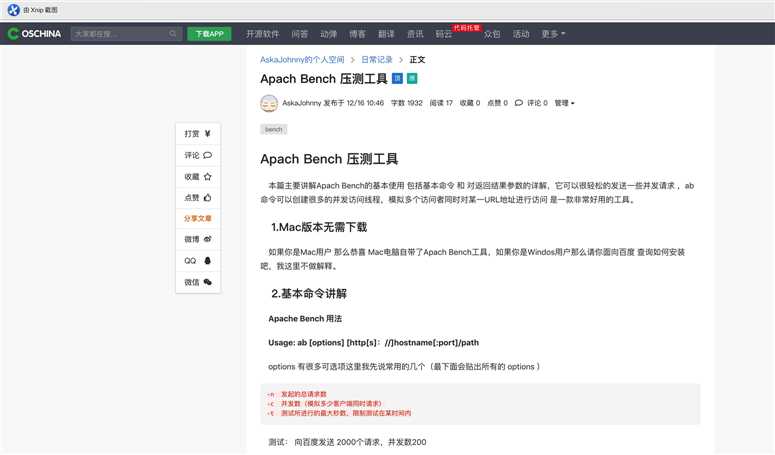Image resolution: width=775 pixels, height=455 pixels.
Task: Open the AskaJohnny author name link
Action: tap(301, 103)
